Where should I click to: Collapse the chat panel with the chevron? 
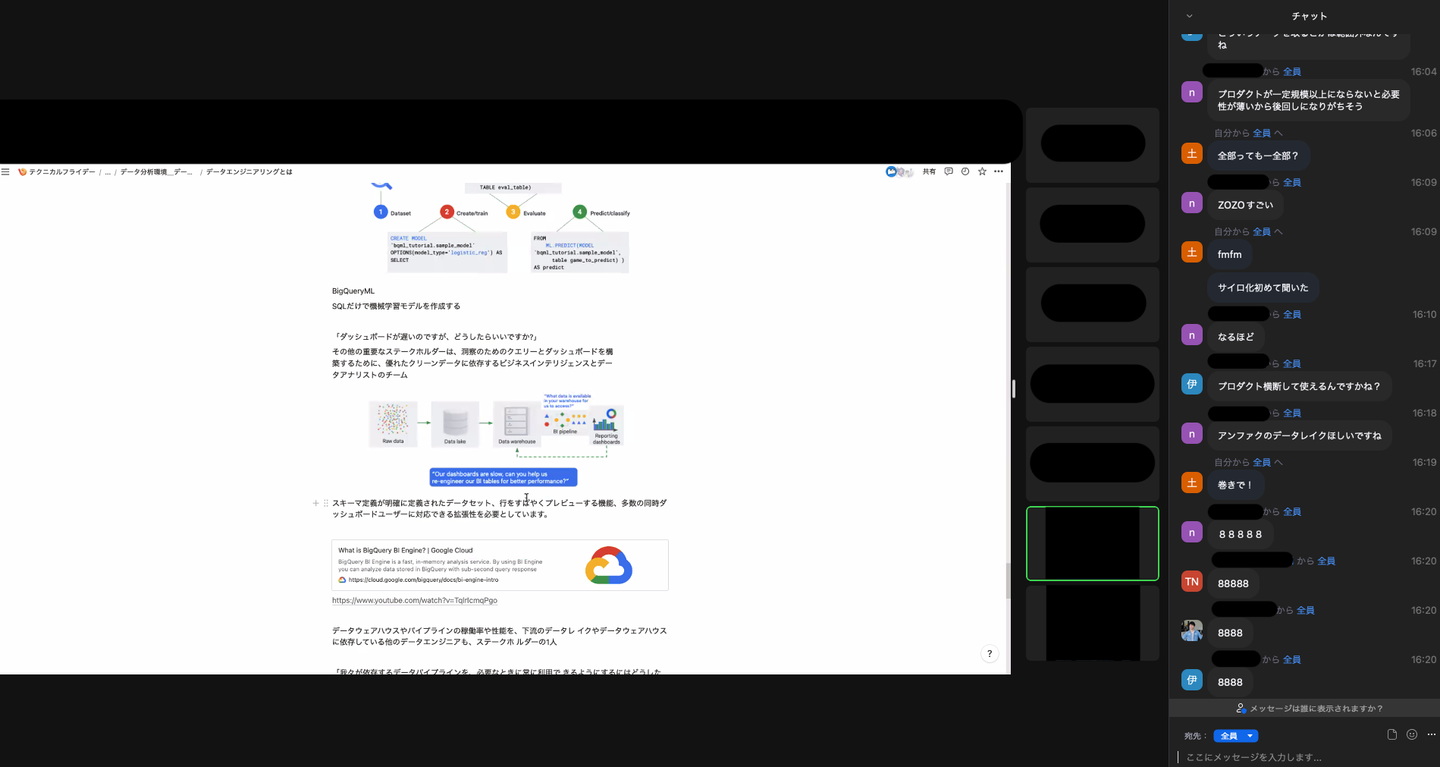pyautogui.click(x=1189, y=16)
